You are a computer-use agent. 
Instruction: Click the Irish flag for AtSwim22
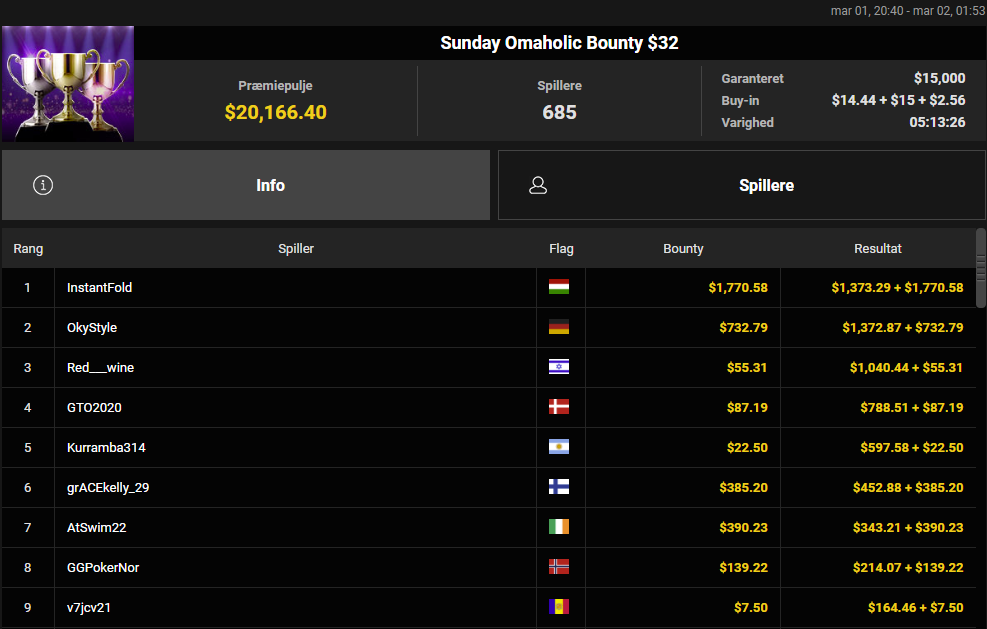click(x=559, y=528)
